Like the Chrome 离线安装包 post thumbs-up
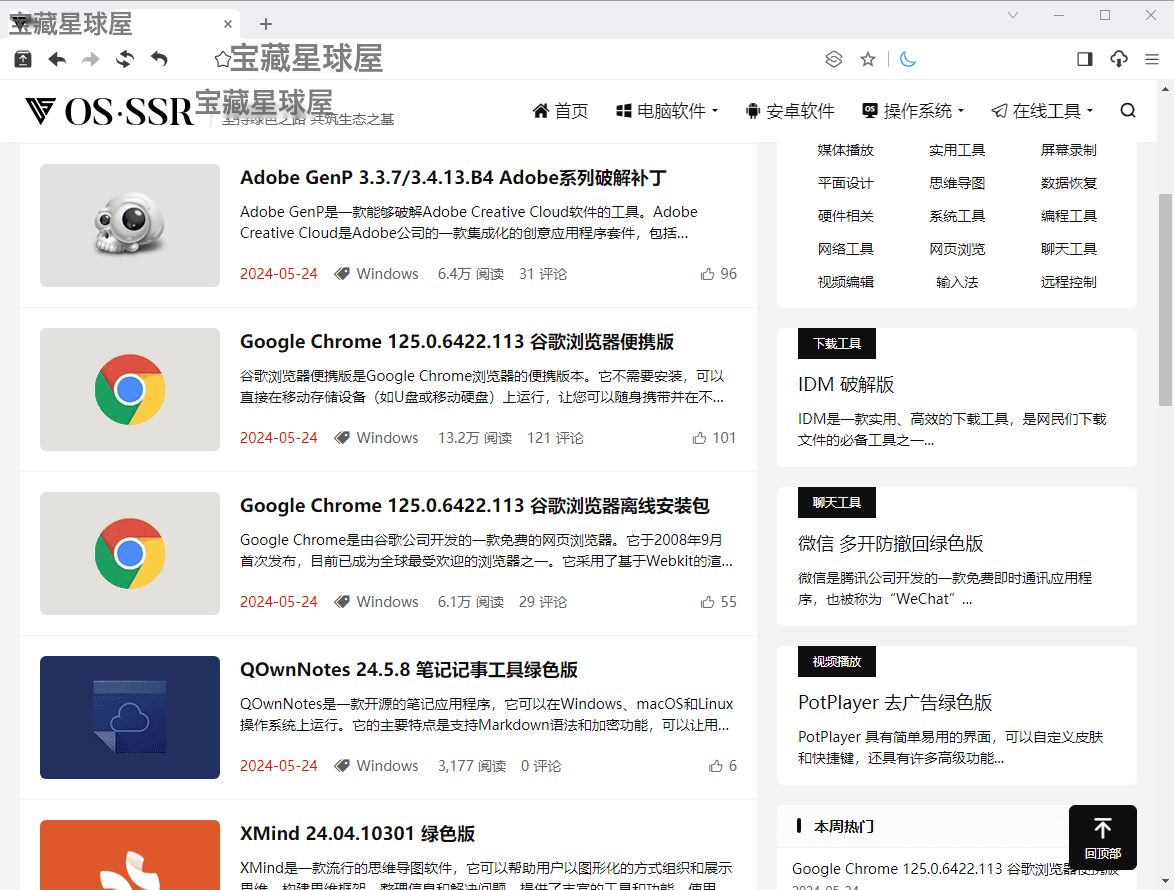Image resolution: width=1174 pixels, height=890 pixels. tap(708, 602)
